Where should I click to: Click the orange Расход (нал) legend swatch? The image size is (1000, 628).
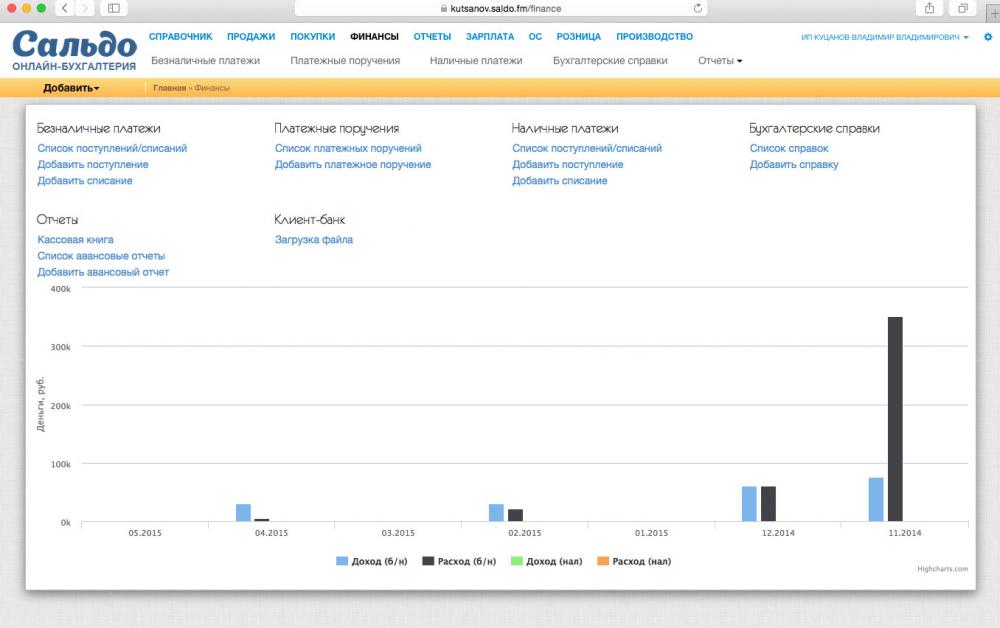pos(603,561)
